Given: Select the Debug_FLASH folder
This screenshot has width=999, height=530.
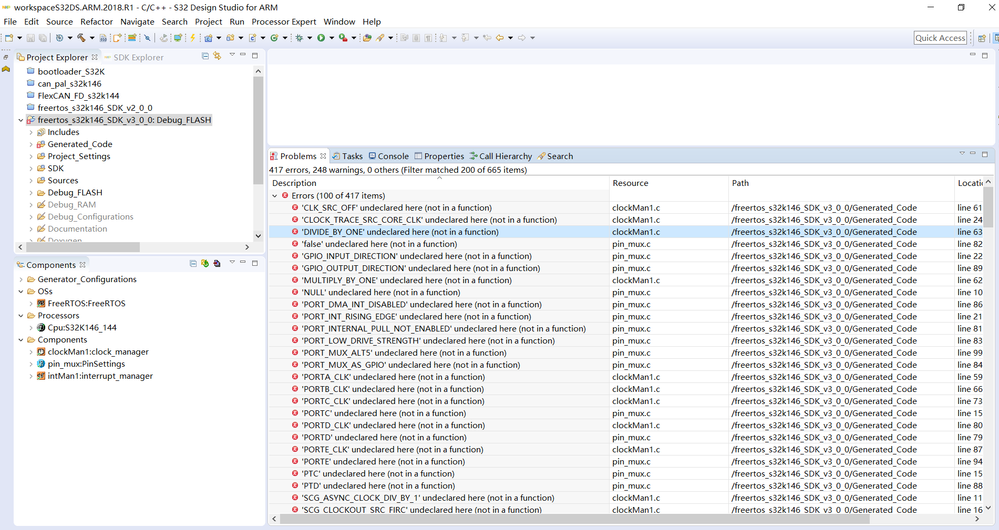Looking at the screenshot, I should click(69, 193).
